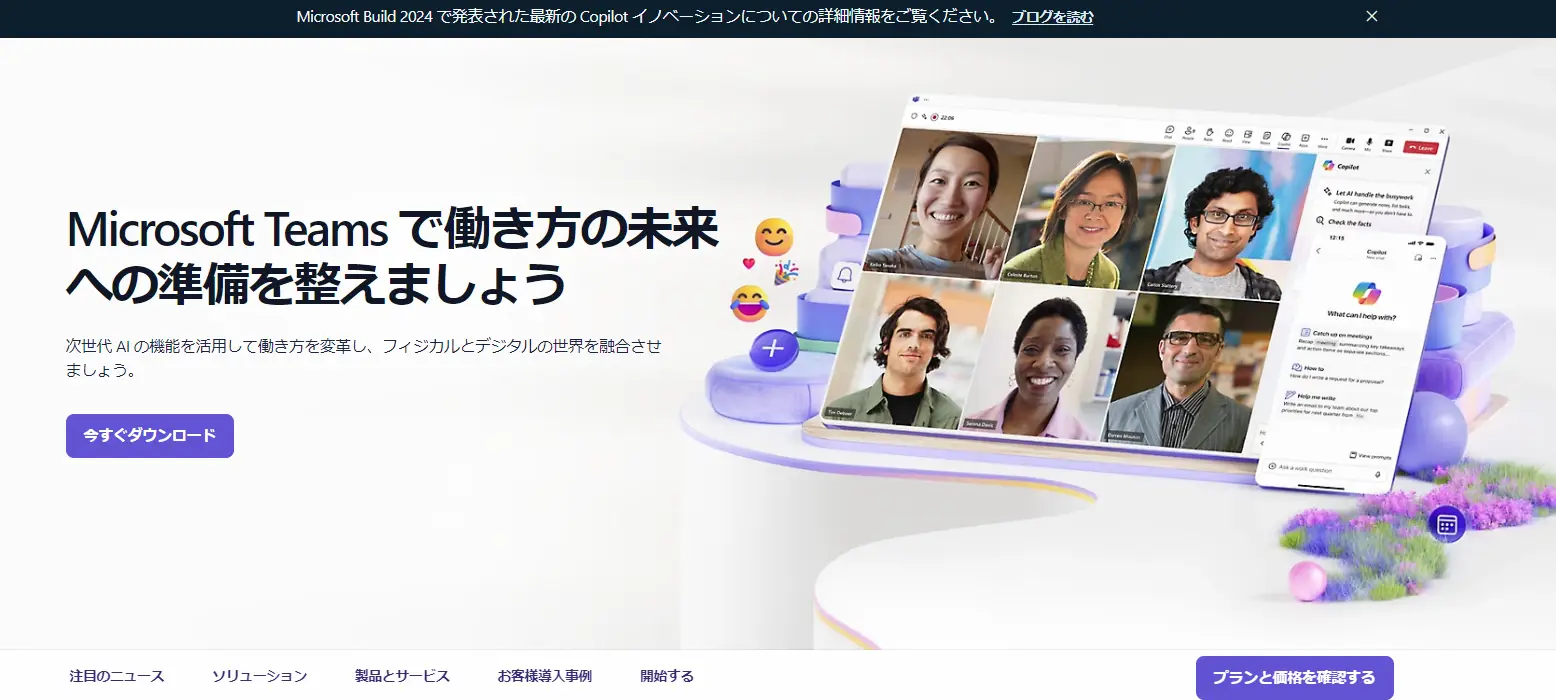
Task: Open the "ブログを読む" link in the banner
Action: click(x=1052, y=17)
